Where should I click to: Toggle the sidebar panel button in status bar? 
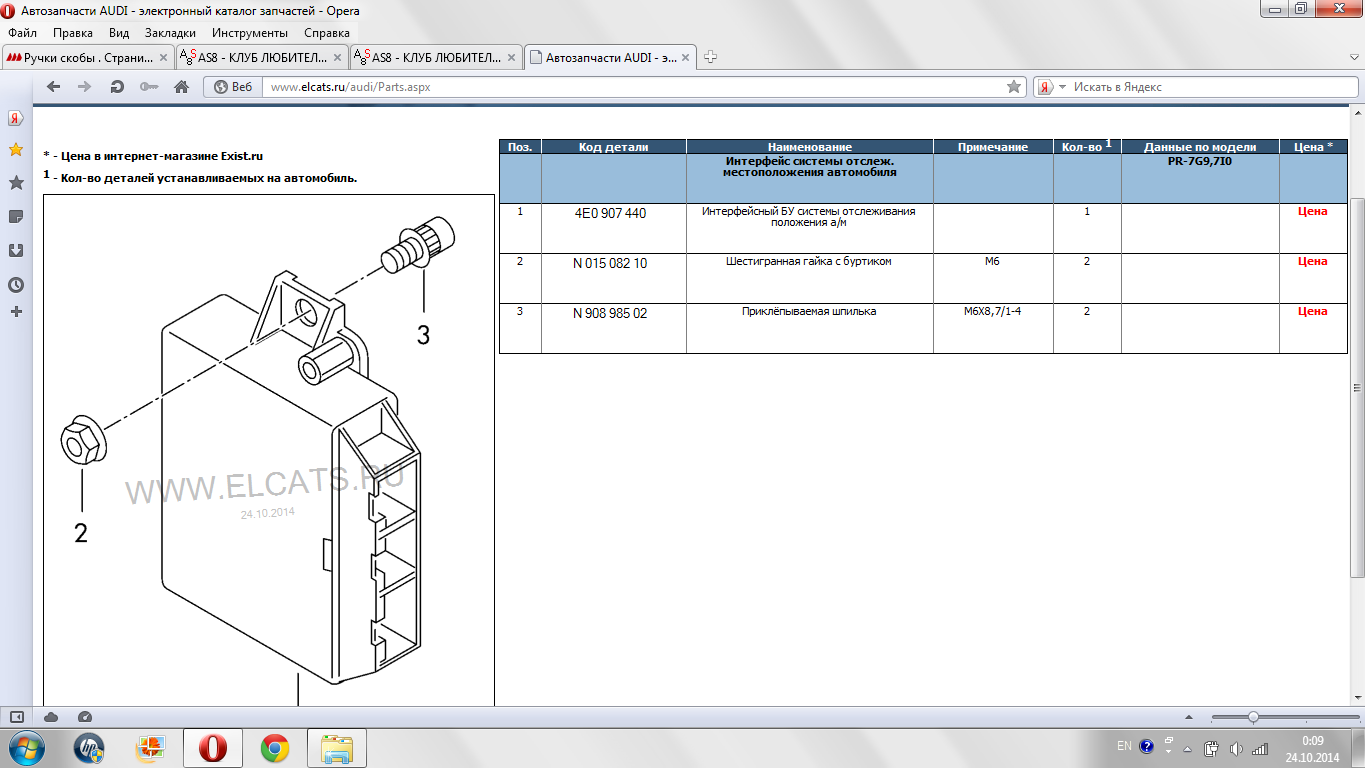click(x=16, y=717)
